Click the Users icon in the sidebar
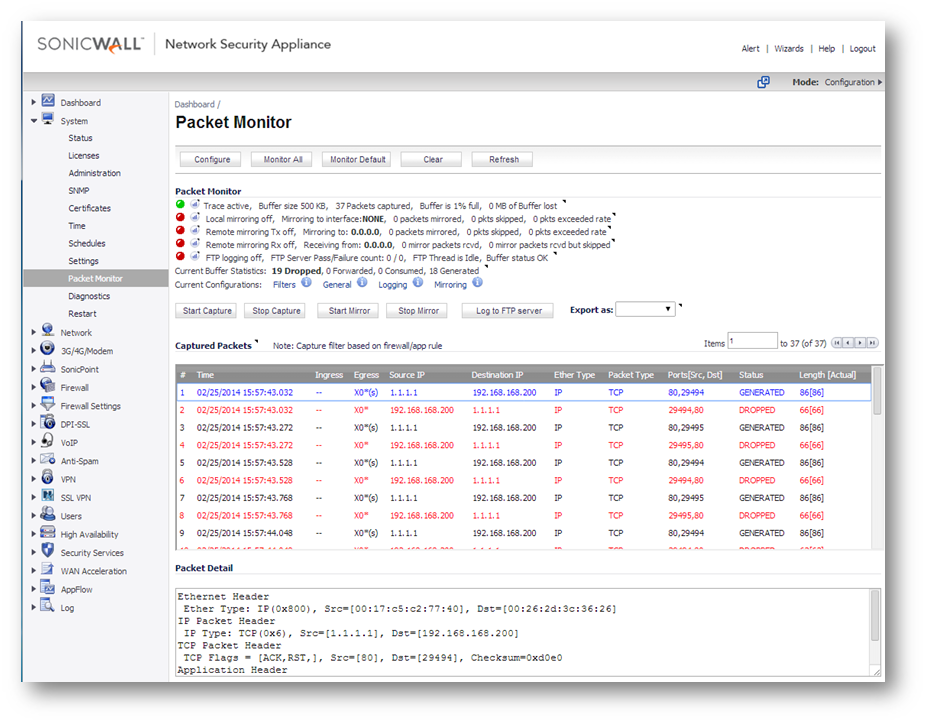The height and width of the screenshot is (724, 927). pos(47,515)
